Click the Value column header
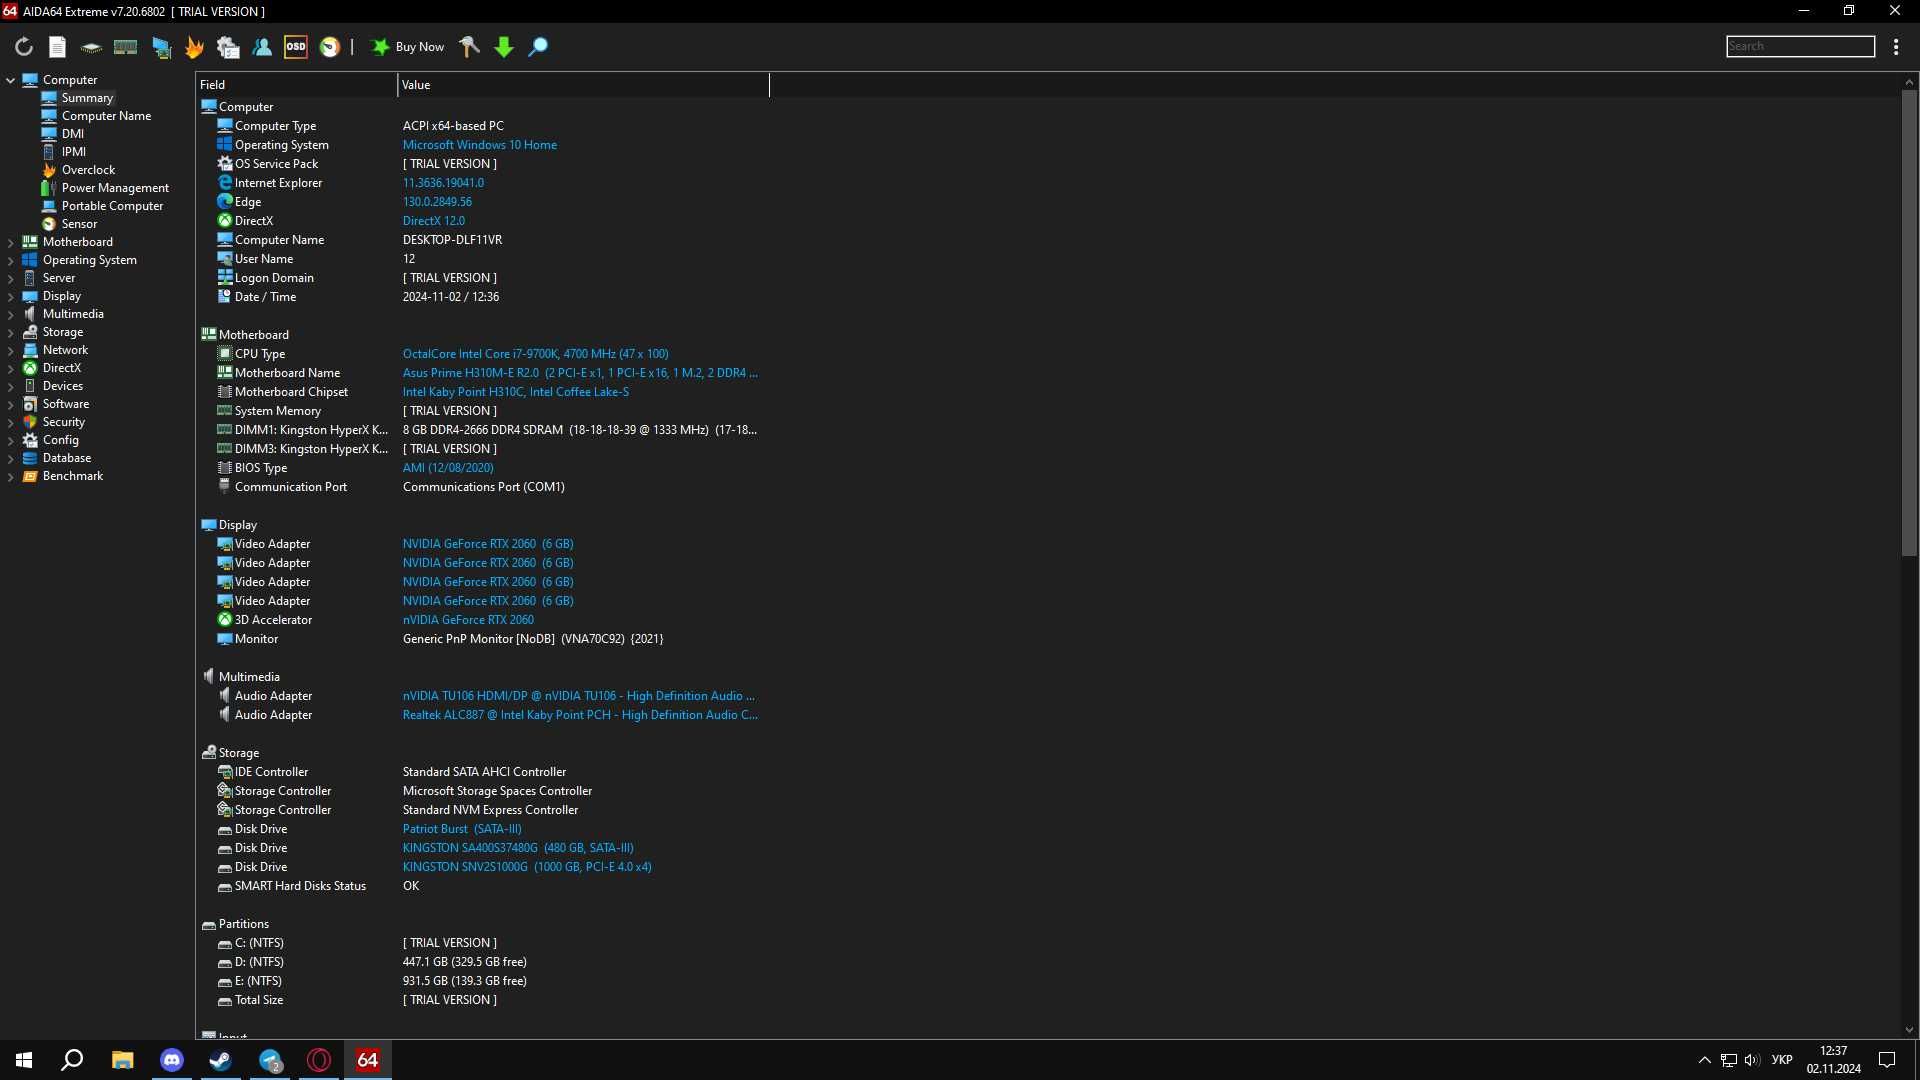The image size is (1920, 1080). [584, 85]
